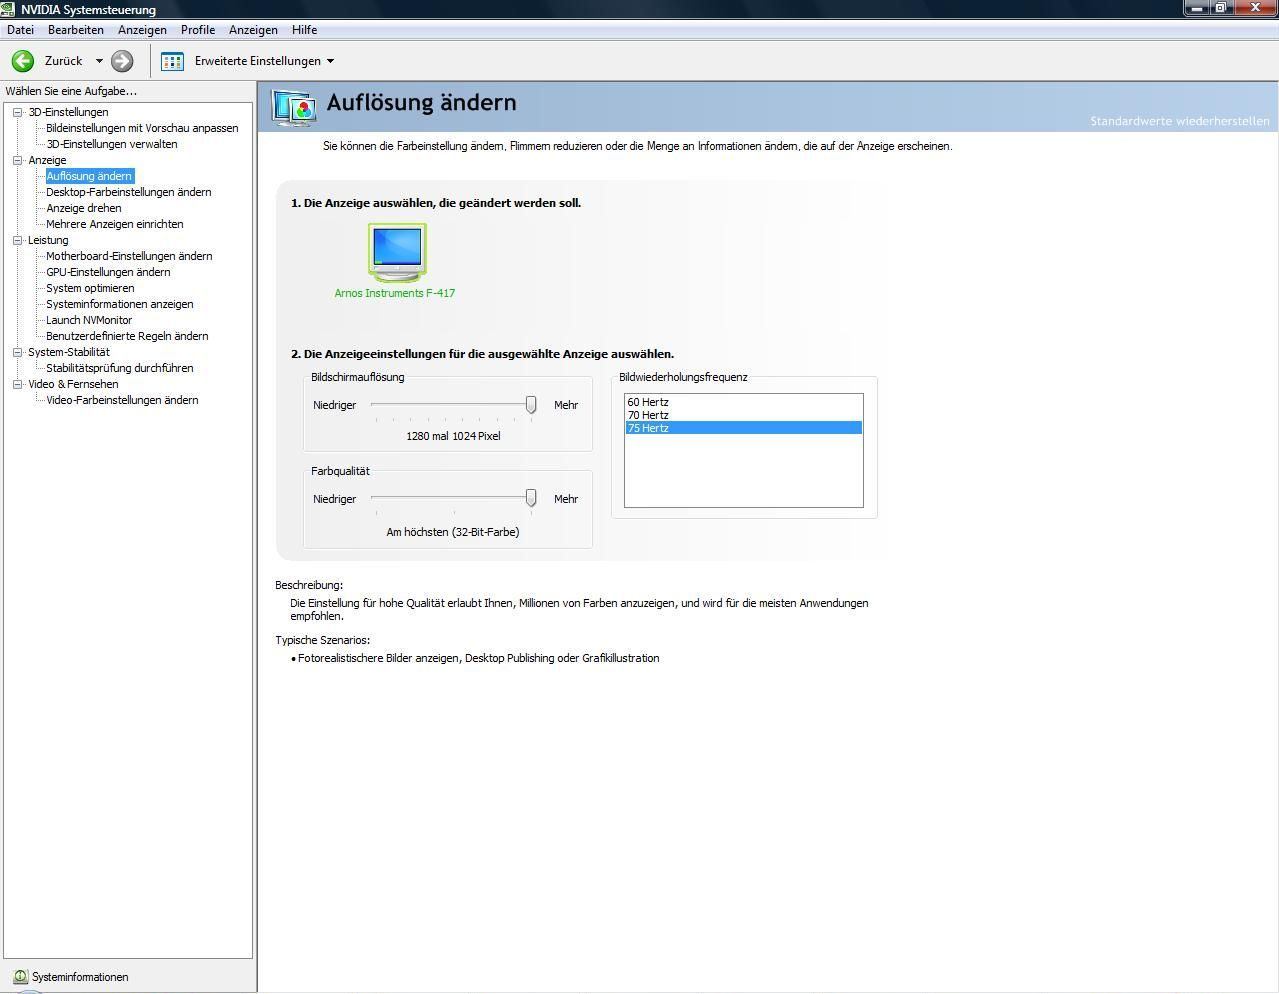Select 60 Hertz refresh rate
Viewport: 1279px width, 994px height.
coord(743,402)
